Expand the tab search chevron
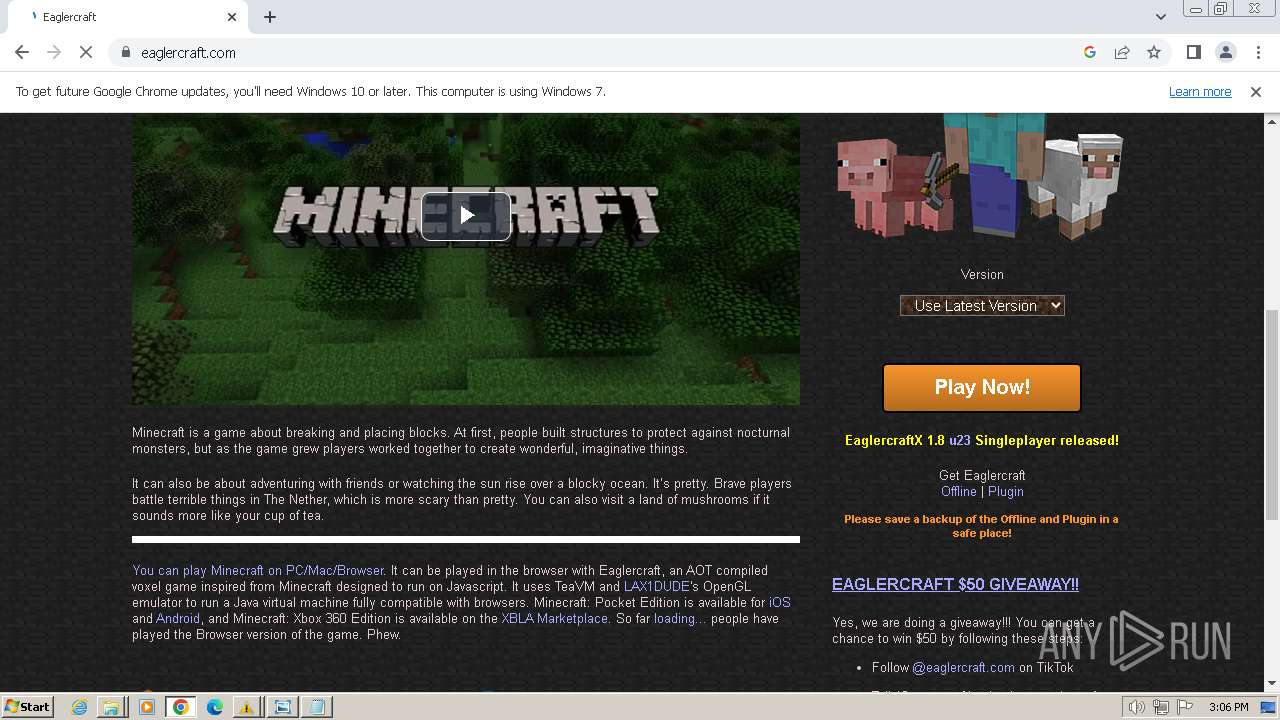This screenshot has height=720, width=1280. tap(1160, 17)
